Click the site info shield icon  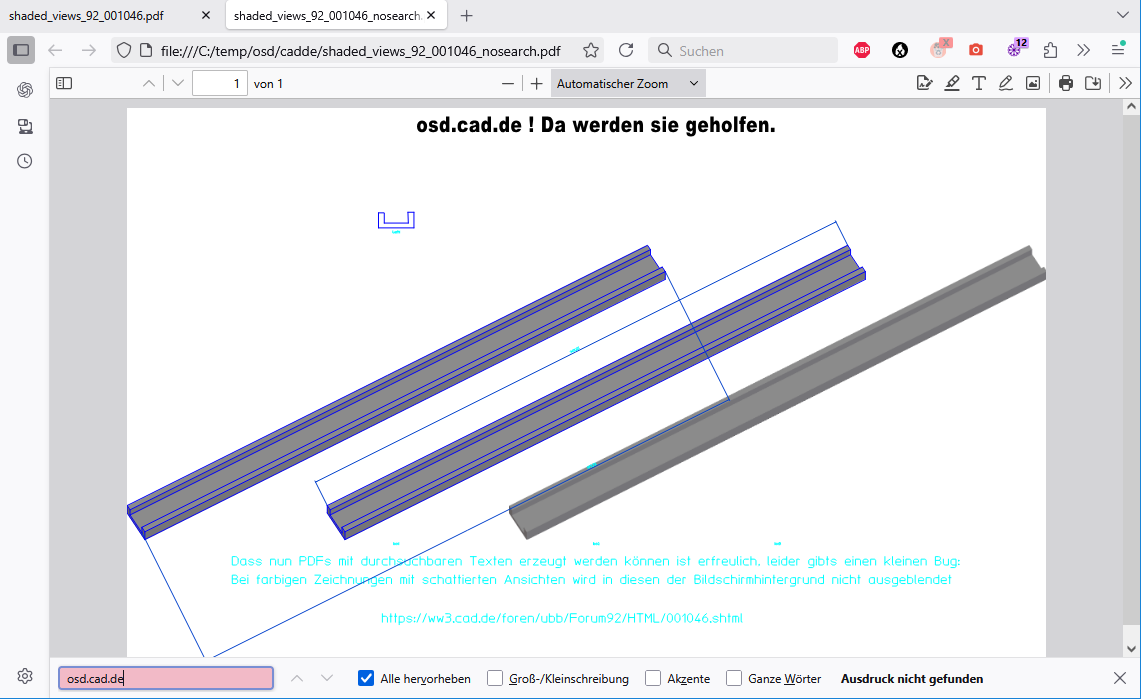(x=124, y=50)
